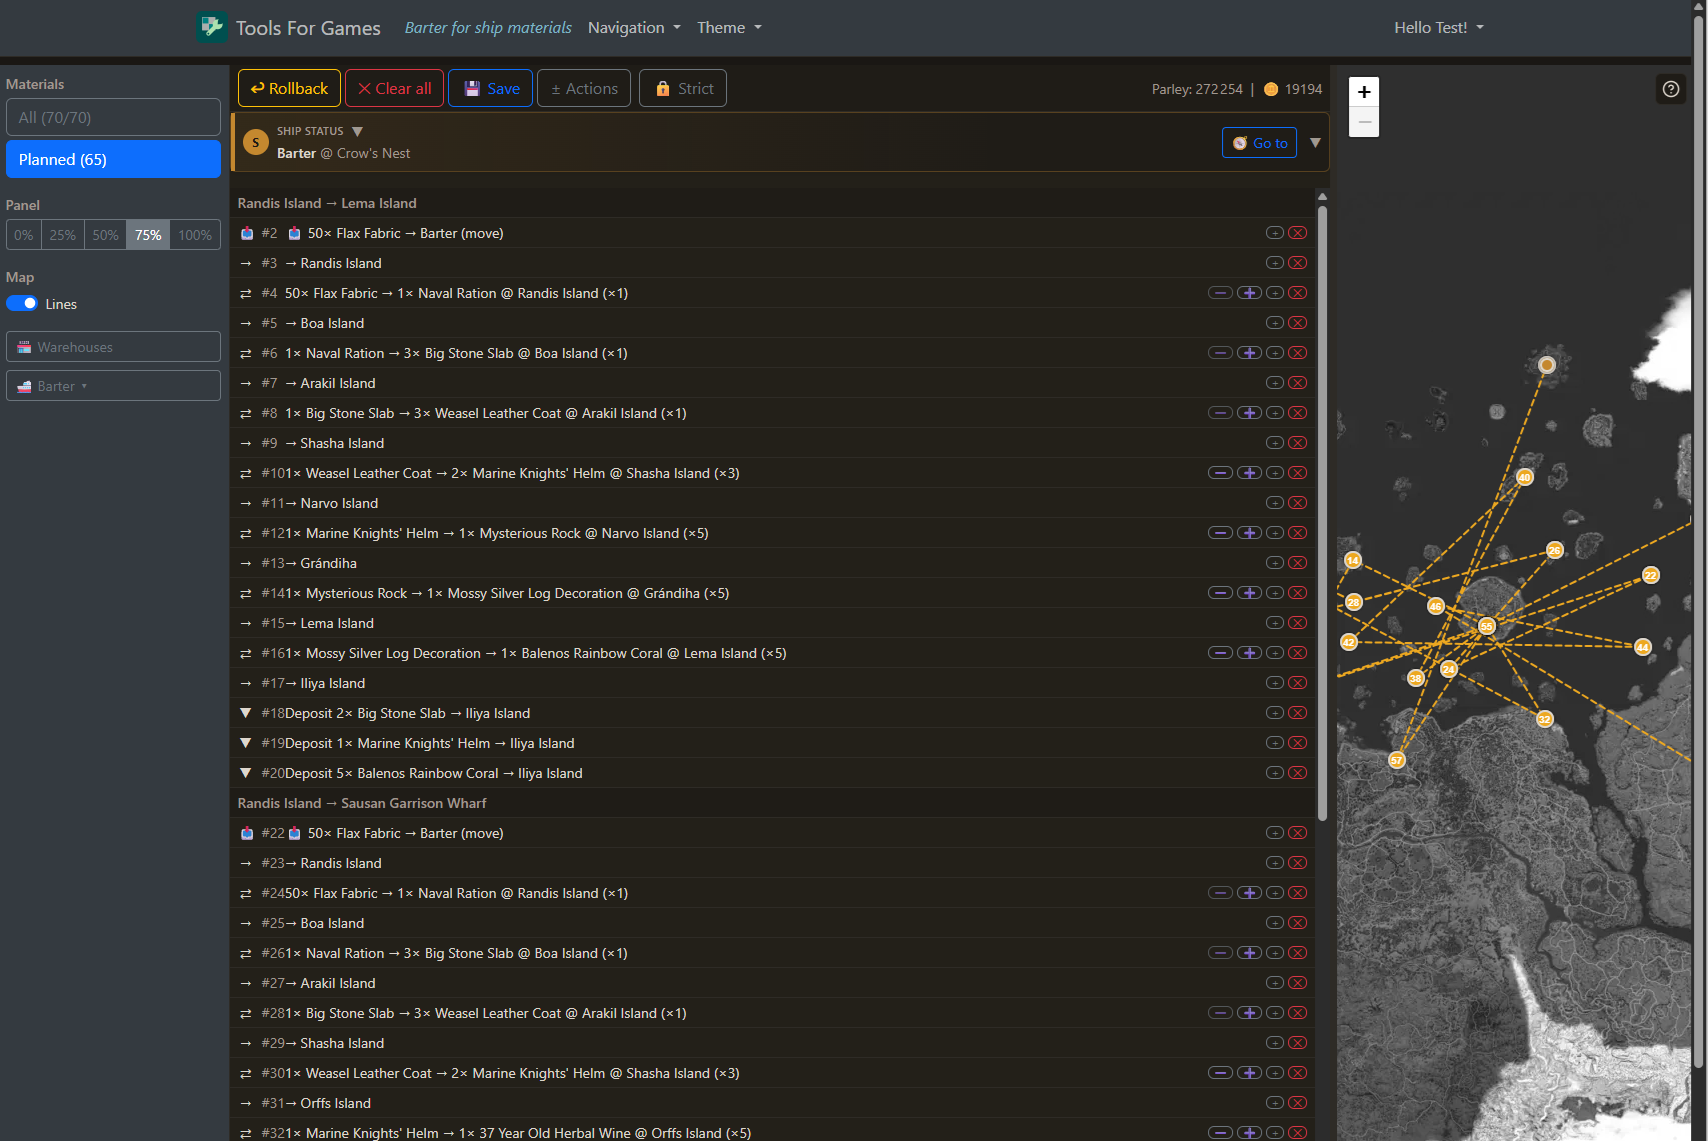
Task: Click map marker 55
Action: click(x=1487, y=626)
